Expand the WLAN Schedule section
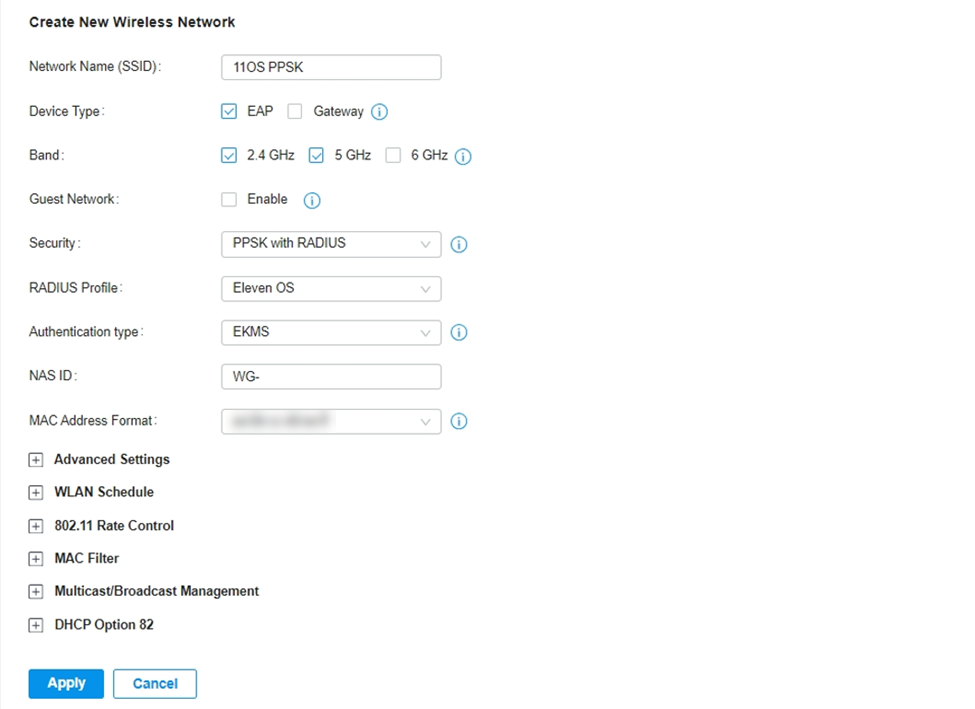Viewport: 975px width, 709px height. (36, 492)
